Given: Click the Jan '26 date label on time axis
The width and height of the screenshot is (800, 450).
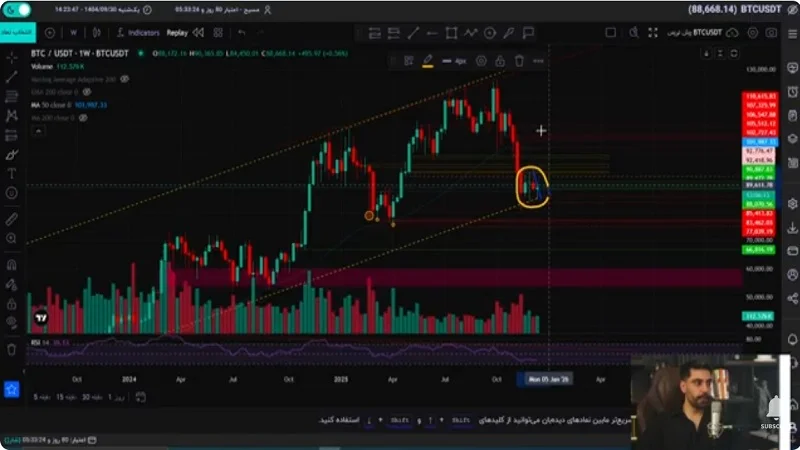Looking at the screenshot, I should (x=548, y=379).
